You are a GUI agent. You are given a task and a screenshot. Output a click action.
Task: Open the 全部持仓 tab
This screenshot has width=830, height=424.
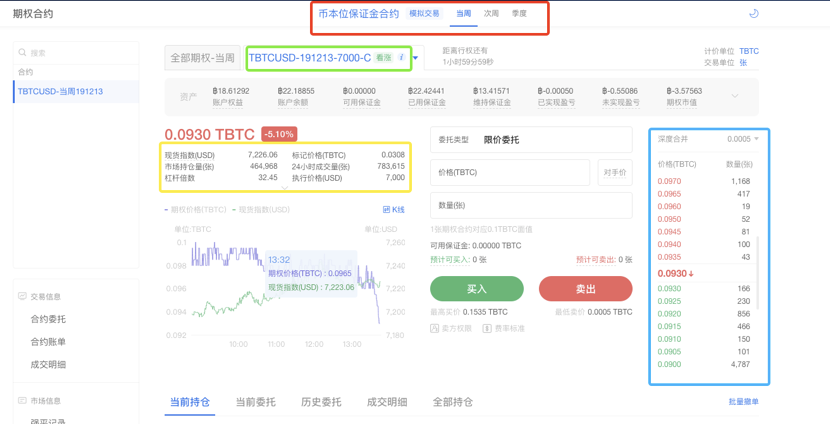coord(453,402)
